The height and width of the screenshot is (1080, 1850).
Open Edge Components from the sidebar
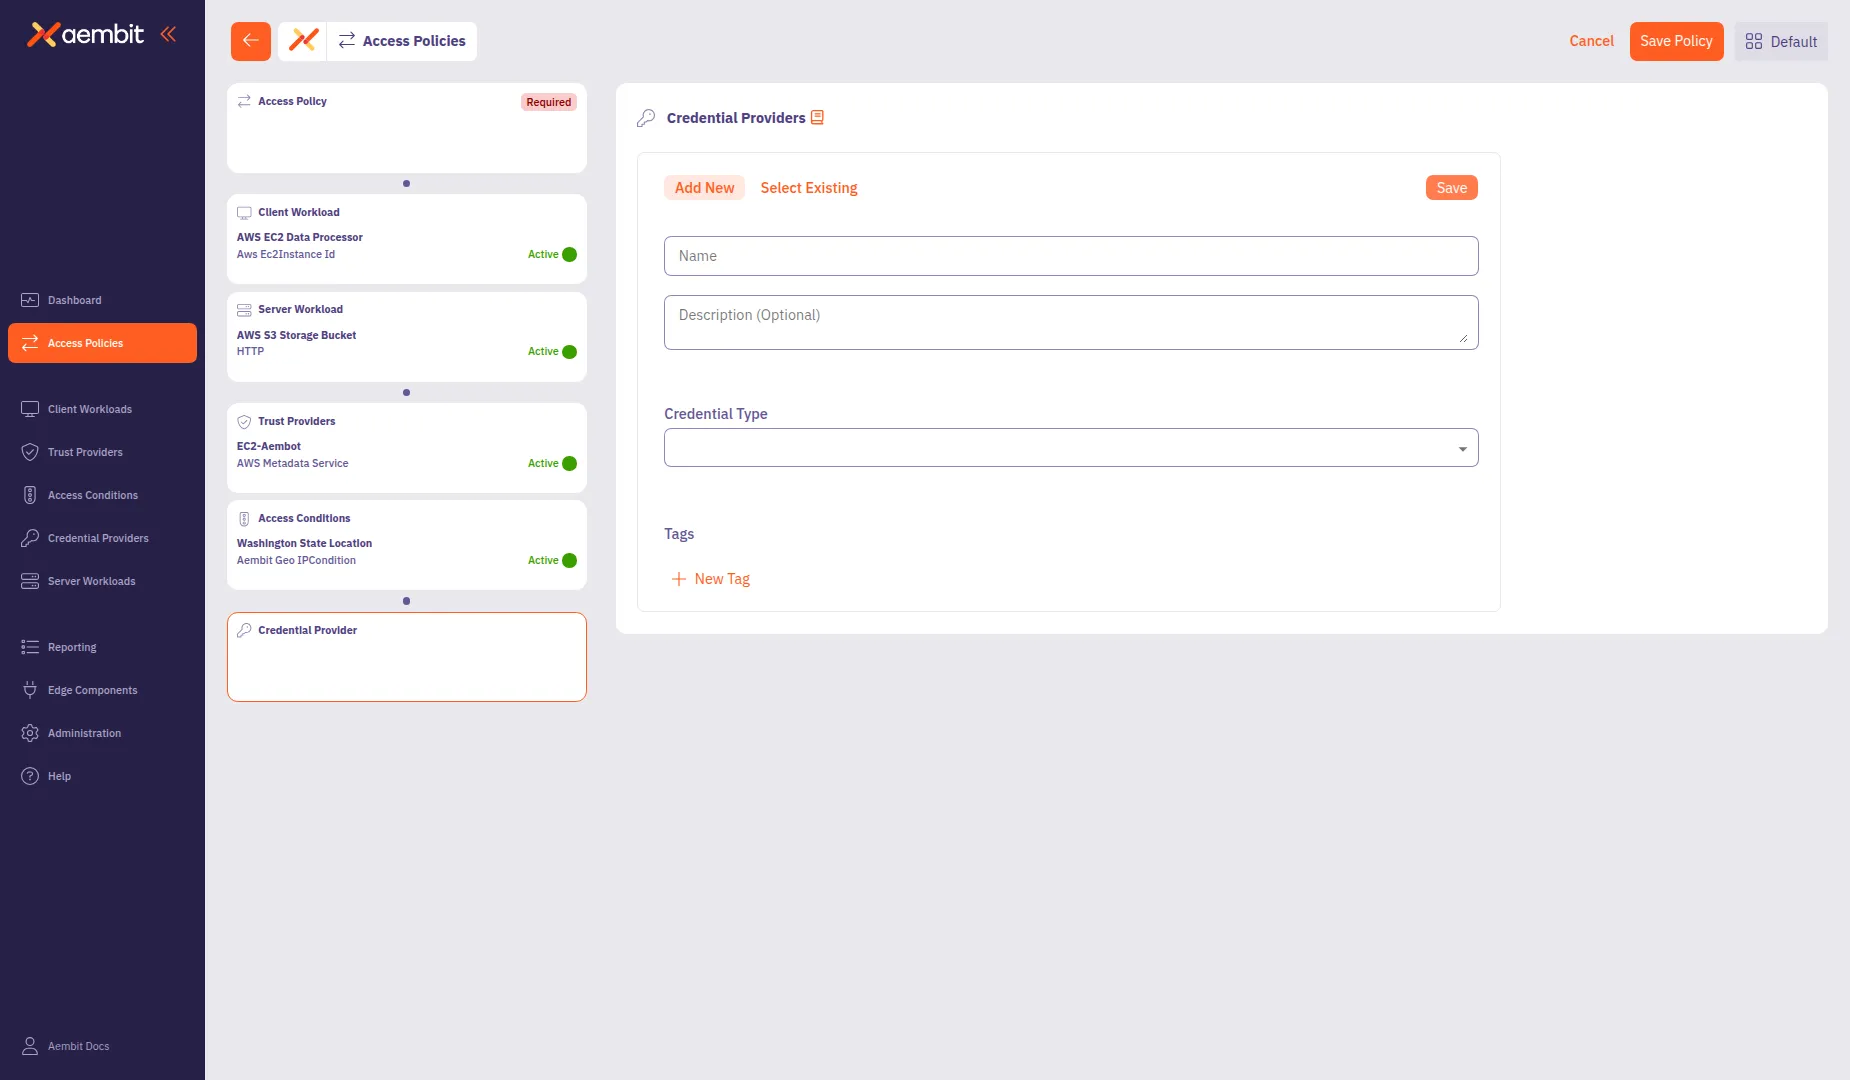[92, 690]
